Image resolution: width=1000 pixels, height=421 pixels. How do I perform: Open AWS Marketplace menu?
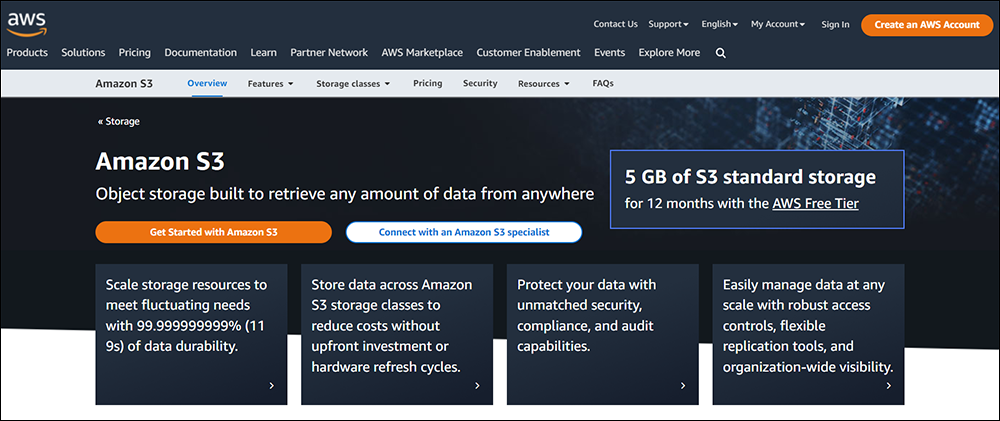click(x=422, y=52)
